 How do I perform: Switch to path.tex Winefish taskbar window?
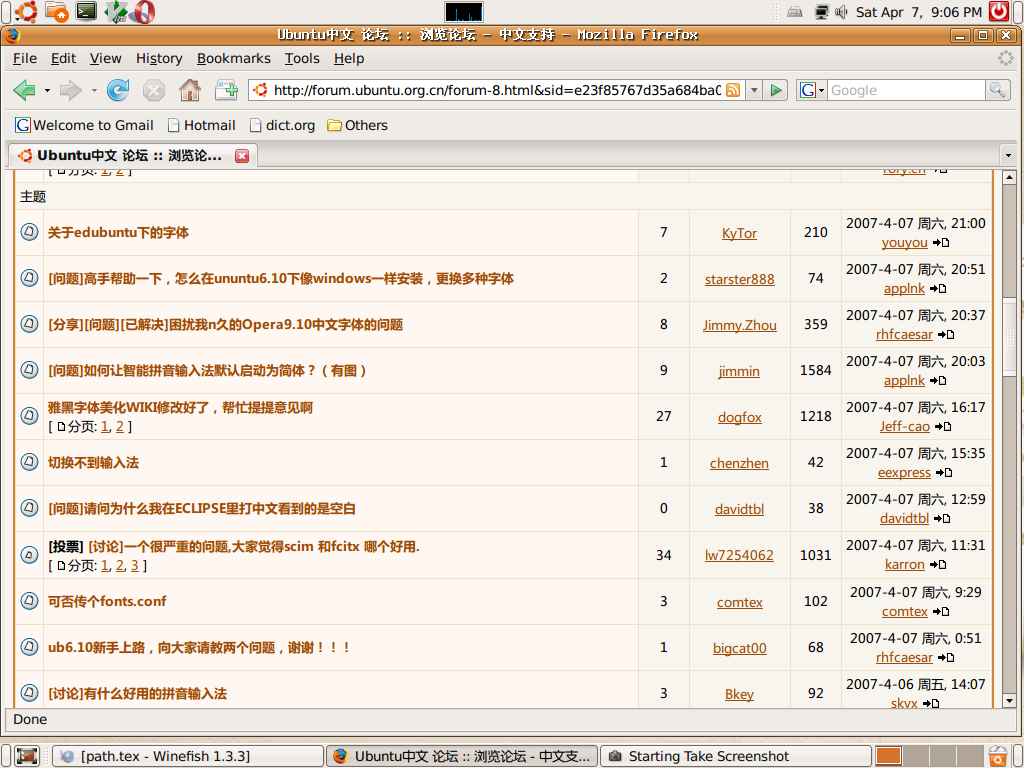187,756
